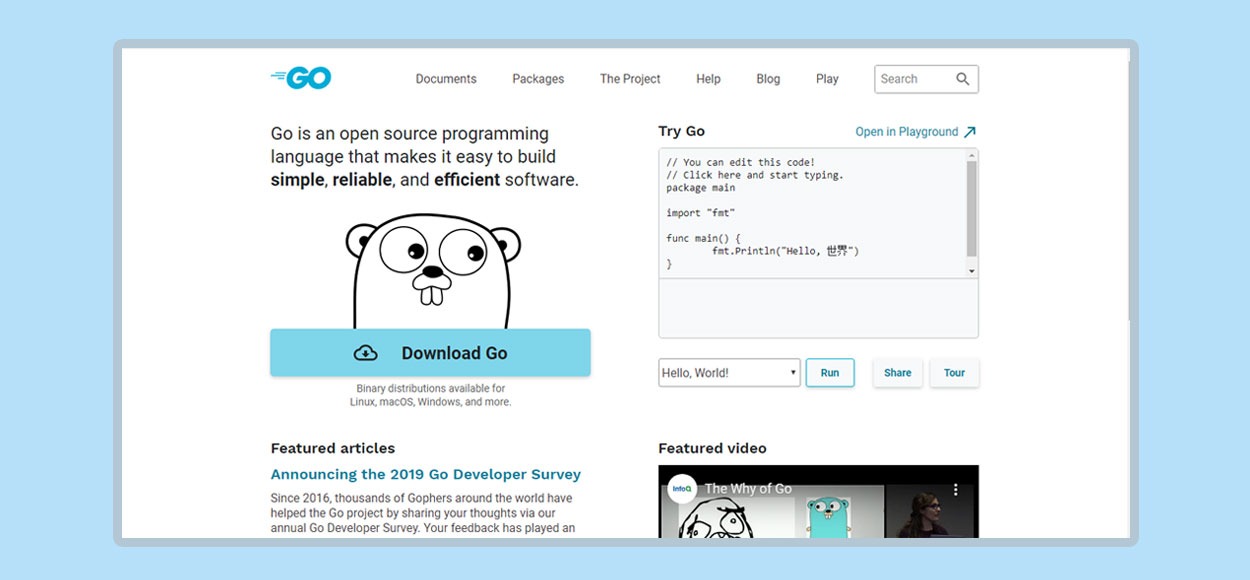1250x580 pixels.
Task: Click the InfoQ channel avatar on the video
Action: (x=682, y=489)
